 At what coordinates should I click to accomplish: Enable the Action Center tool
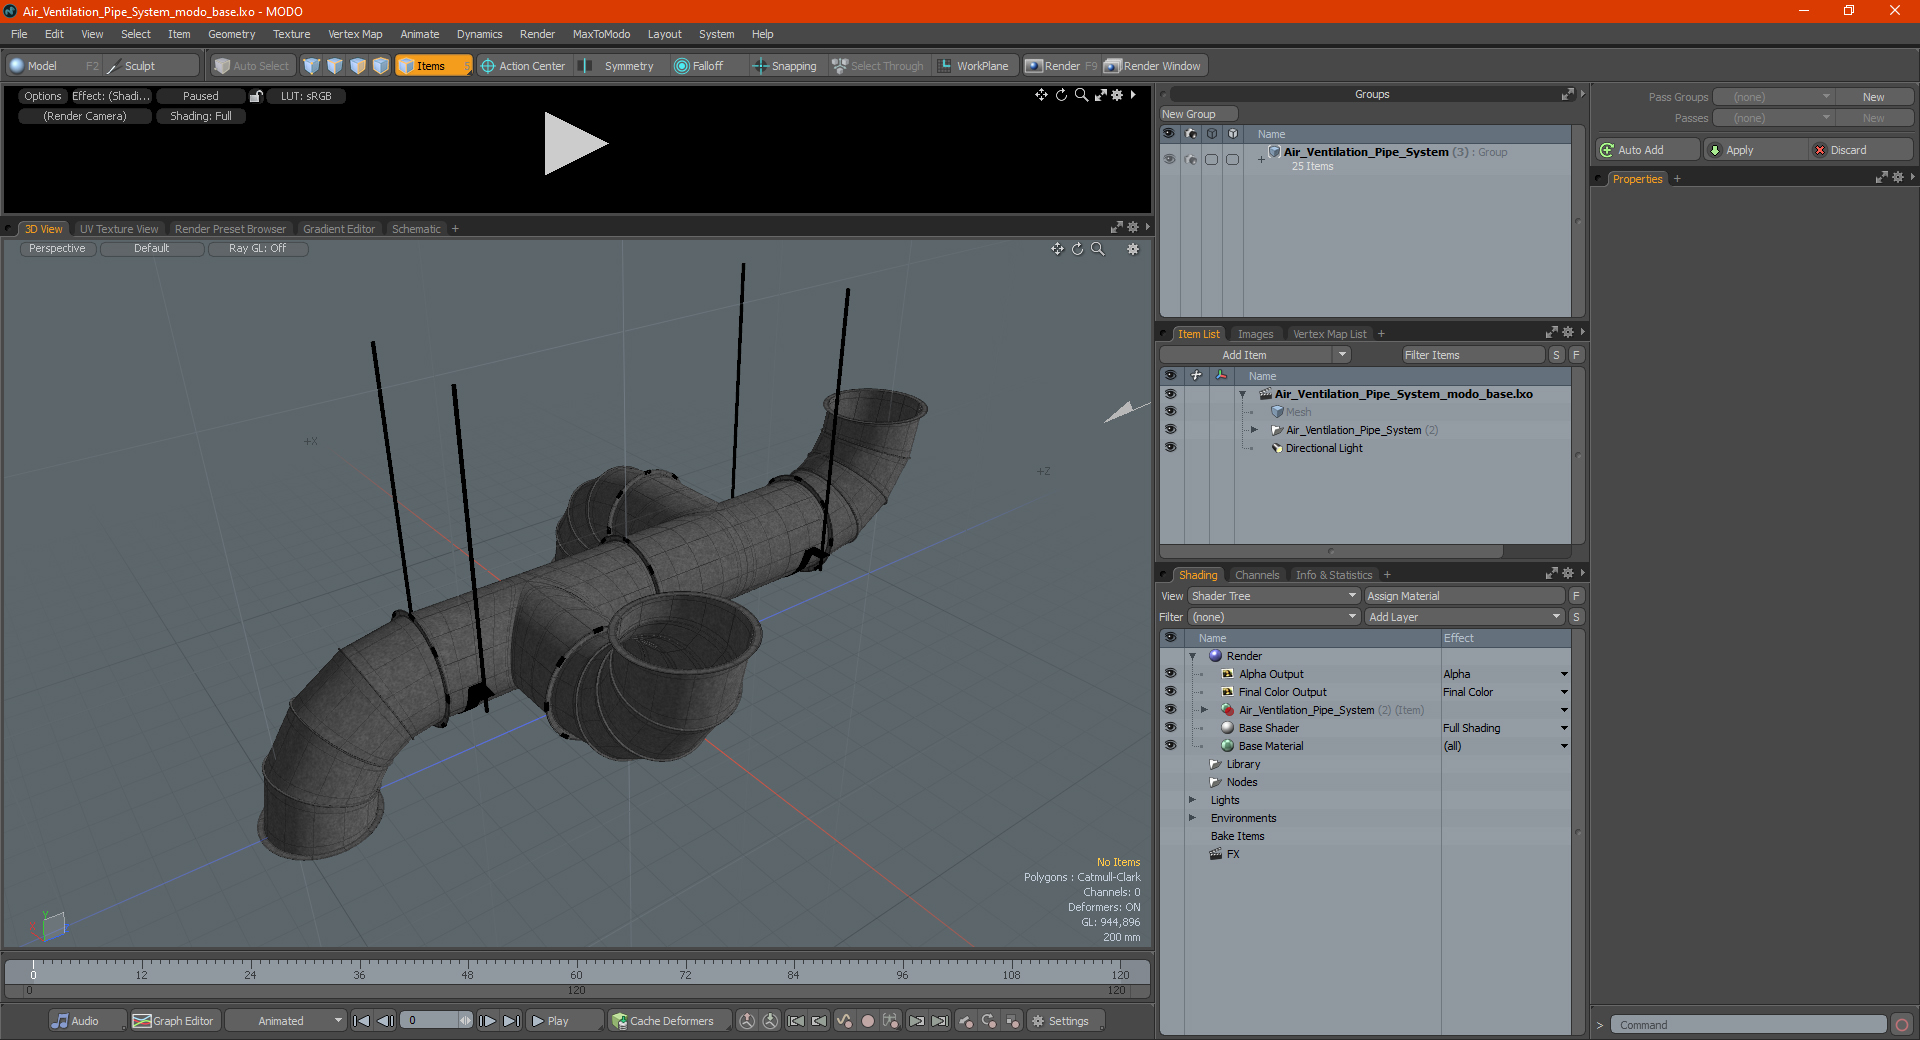coord(523,66)
